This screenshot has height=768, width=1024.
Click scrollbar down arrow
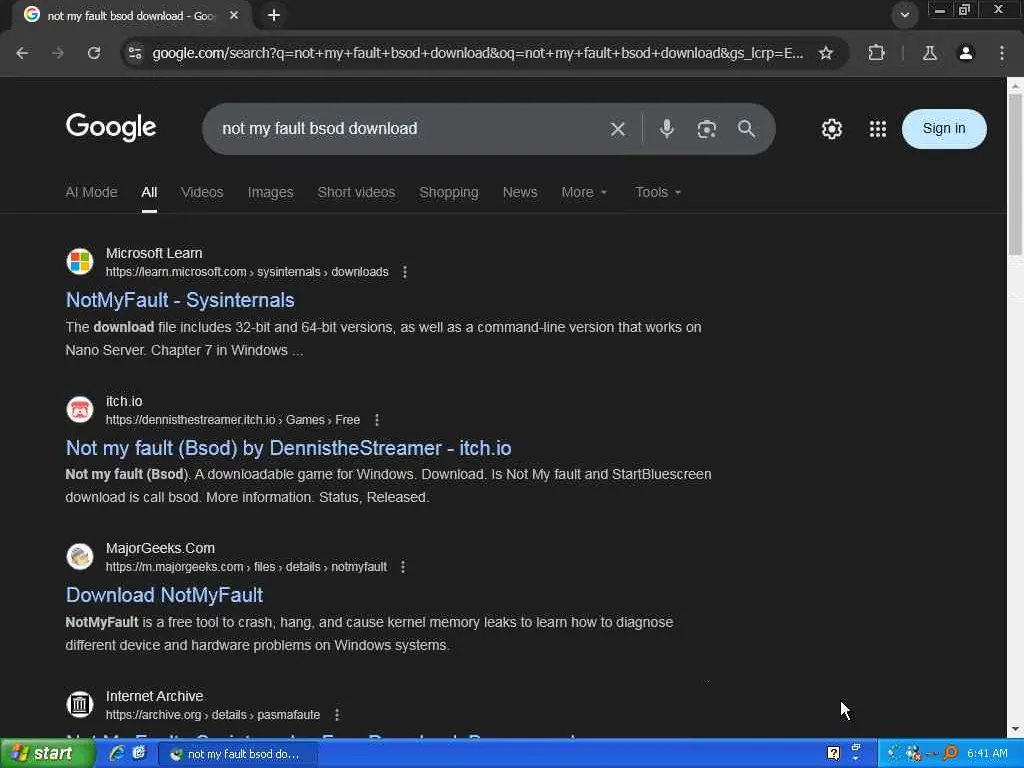click(x=1015, y=729)
